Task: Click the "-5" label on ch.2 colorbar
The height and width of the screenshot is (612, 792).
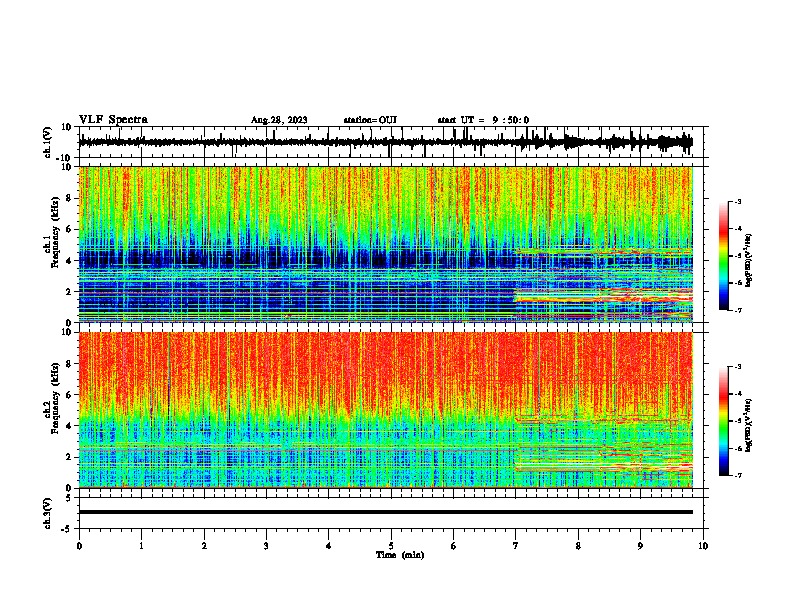Action: [738, 421]
